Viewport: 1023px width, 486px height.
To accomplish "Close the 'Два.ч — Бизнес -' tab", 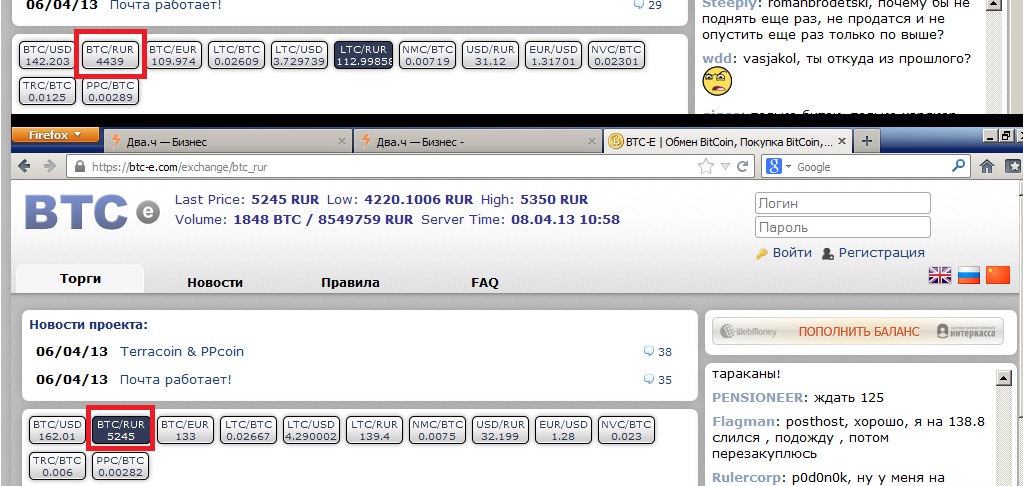I will (x=592, y=141).
